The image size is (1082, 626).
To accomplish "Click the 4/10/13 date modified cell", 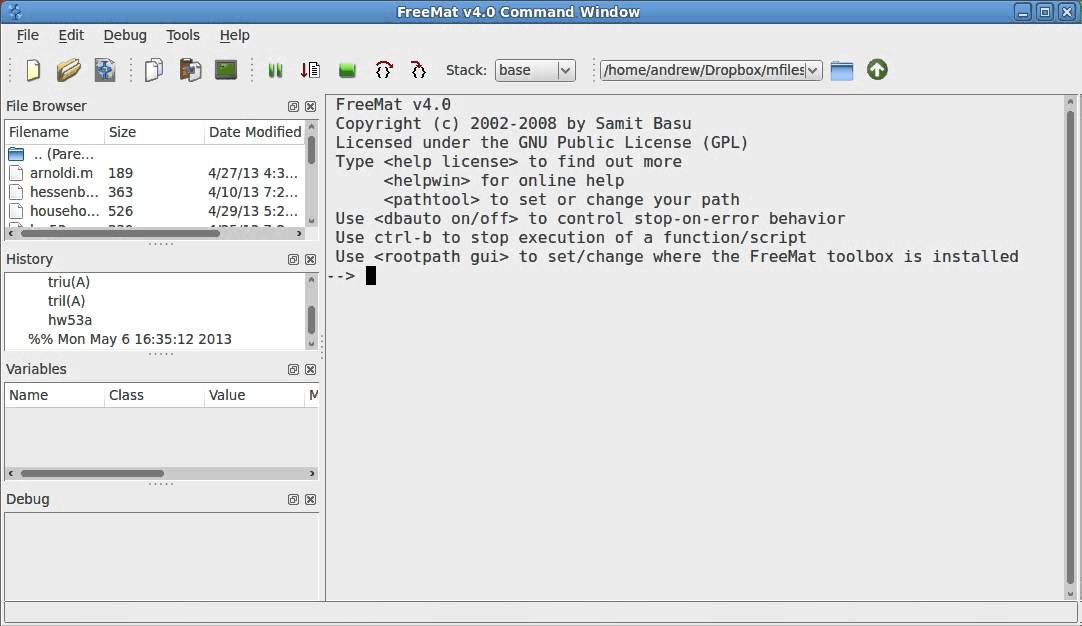I will 253,193.
